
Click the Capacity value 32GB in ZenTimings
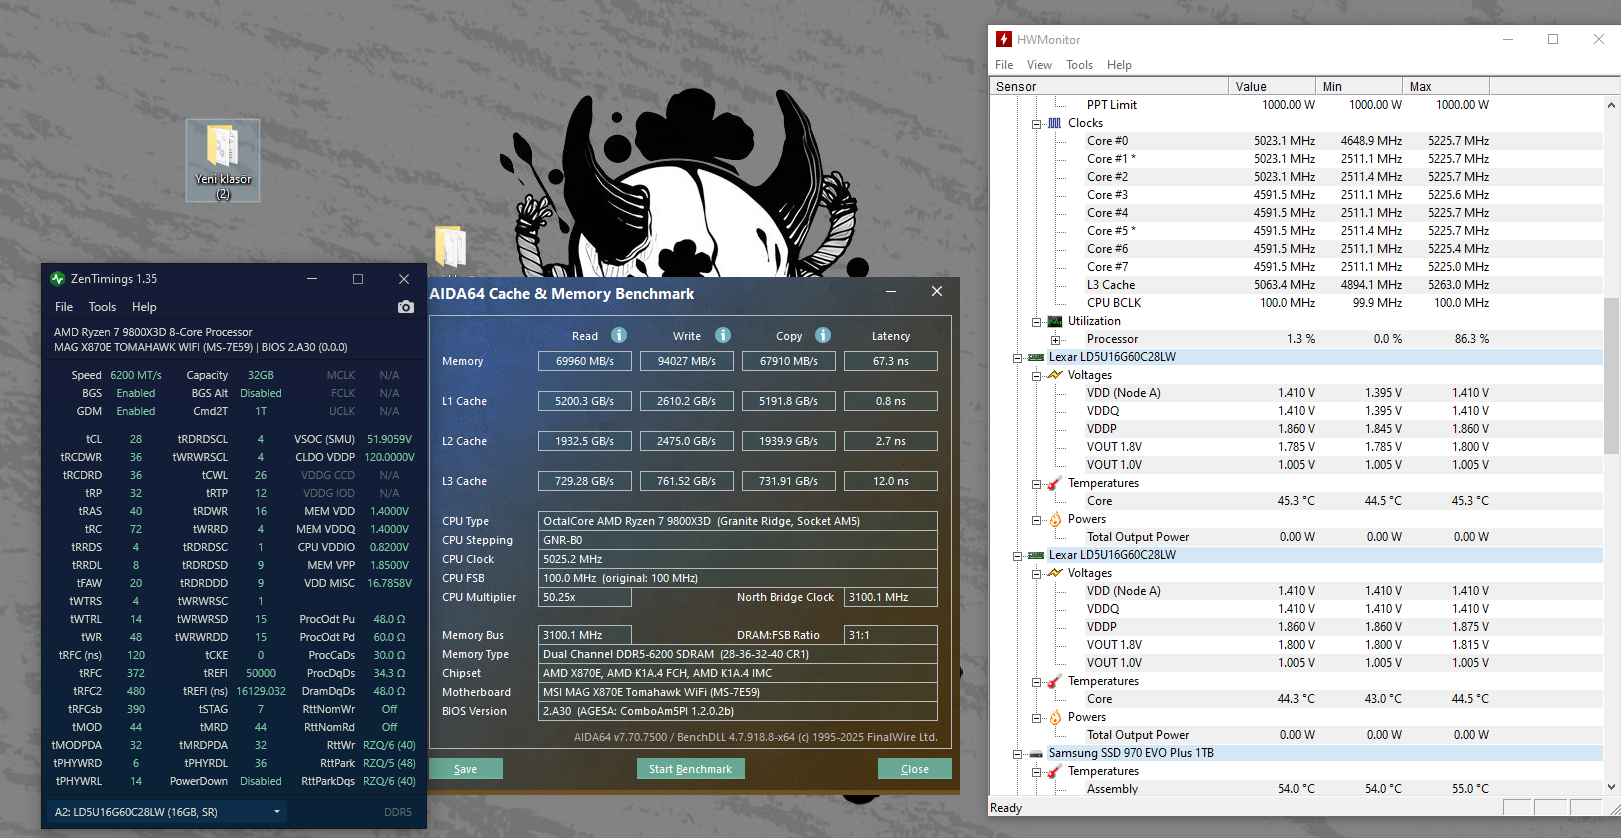261,375
